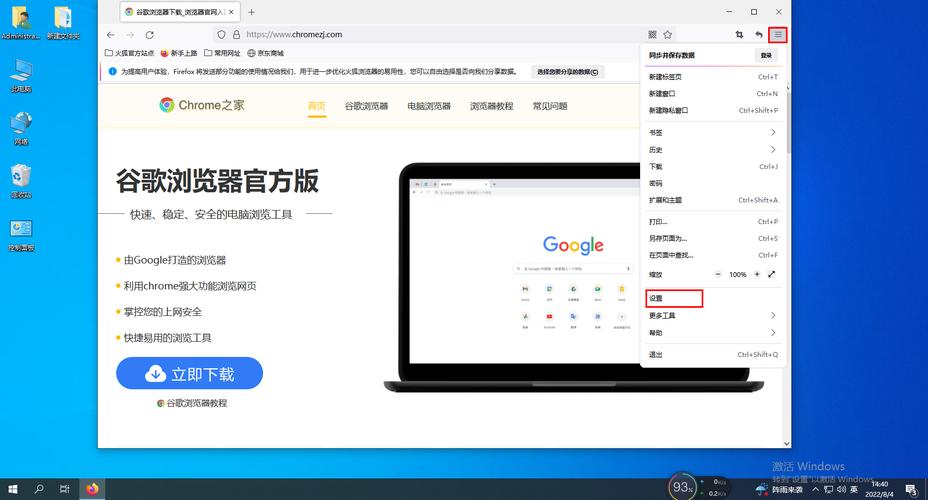Viewport: 928px width, 500px height.
Task: Close the 谷歌浏览器下载 tab
Action: pos(231,12)
